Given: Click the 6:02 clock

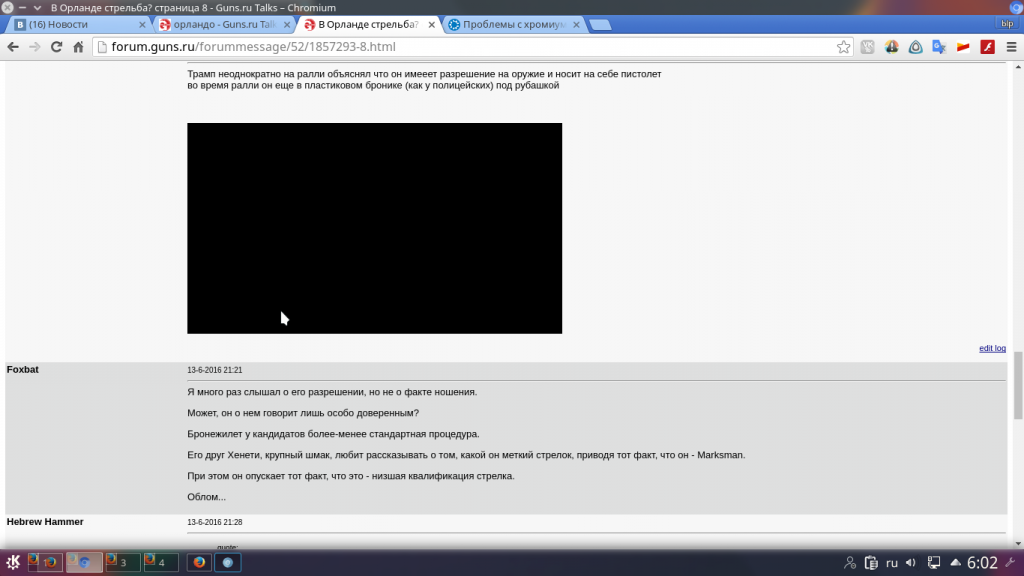Looking at the screenshot, I should 982,562.
